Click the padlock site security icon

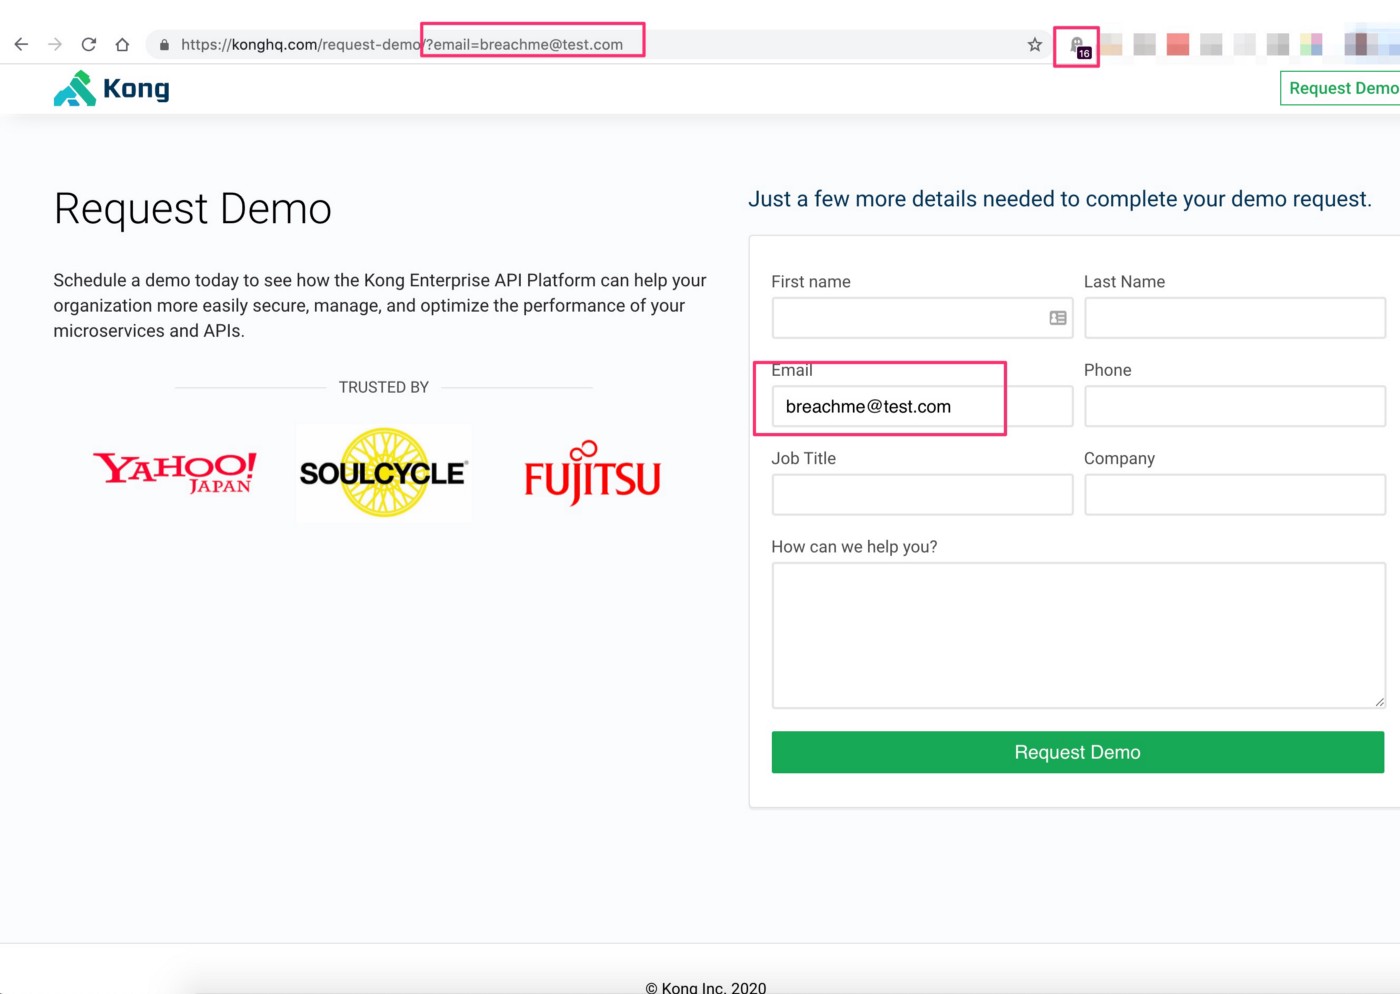pos(164,44)
